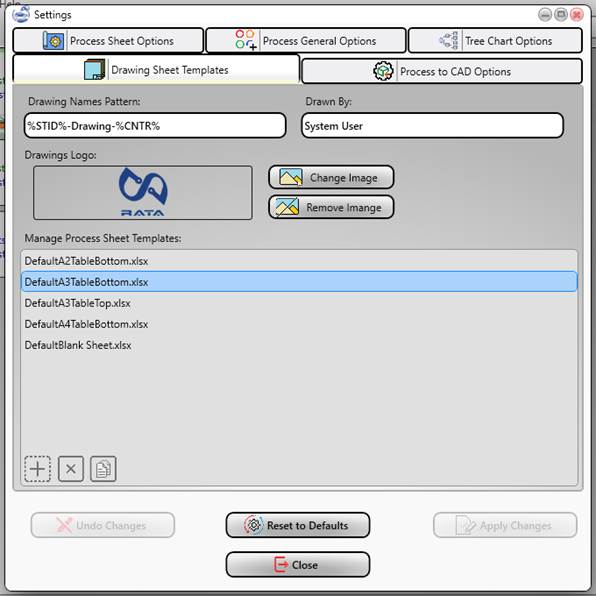Screen dimensions: 596x596
Task: Click the RATA drawings logo preview
Action: [x=143, y=192]
